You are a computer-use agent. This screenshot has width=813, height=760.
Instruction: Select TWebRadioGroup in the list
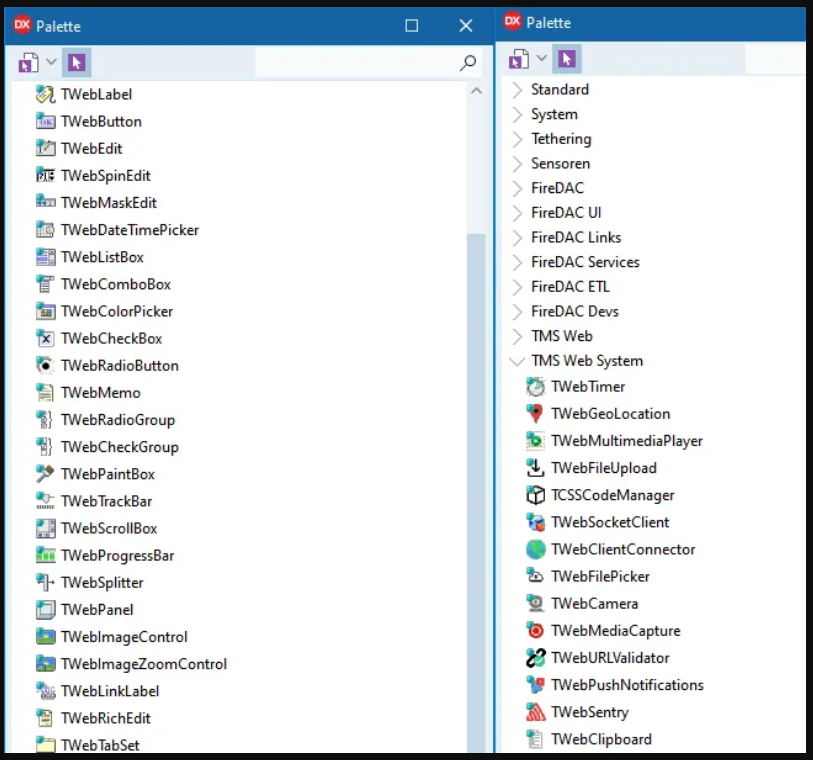[x=118, y=420]
